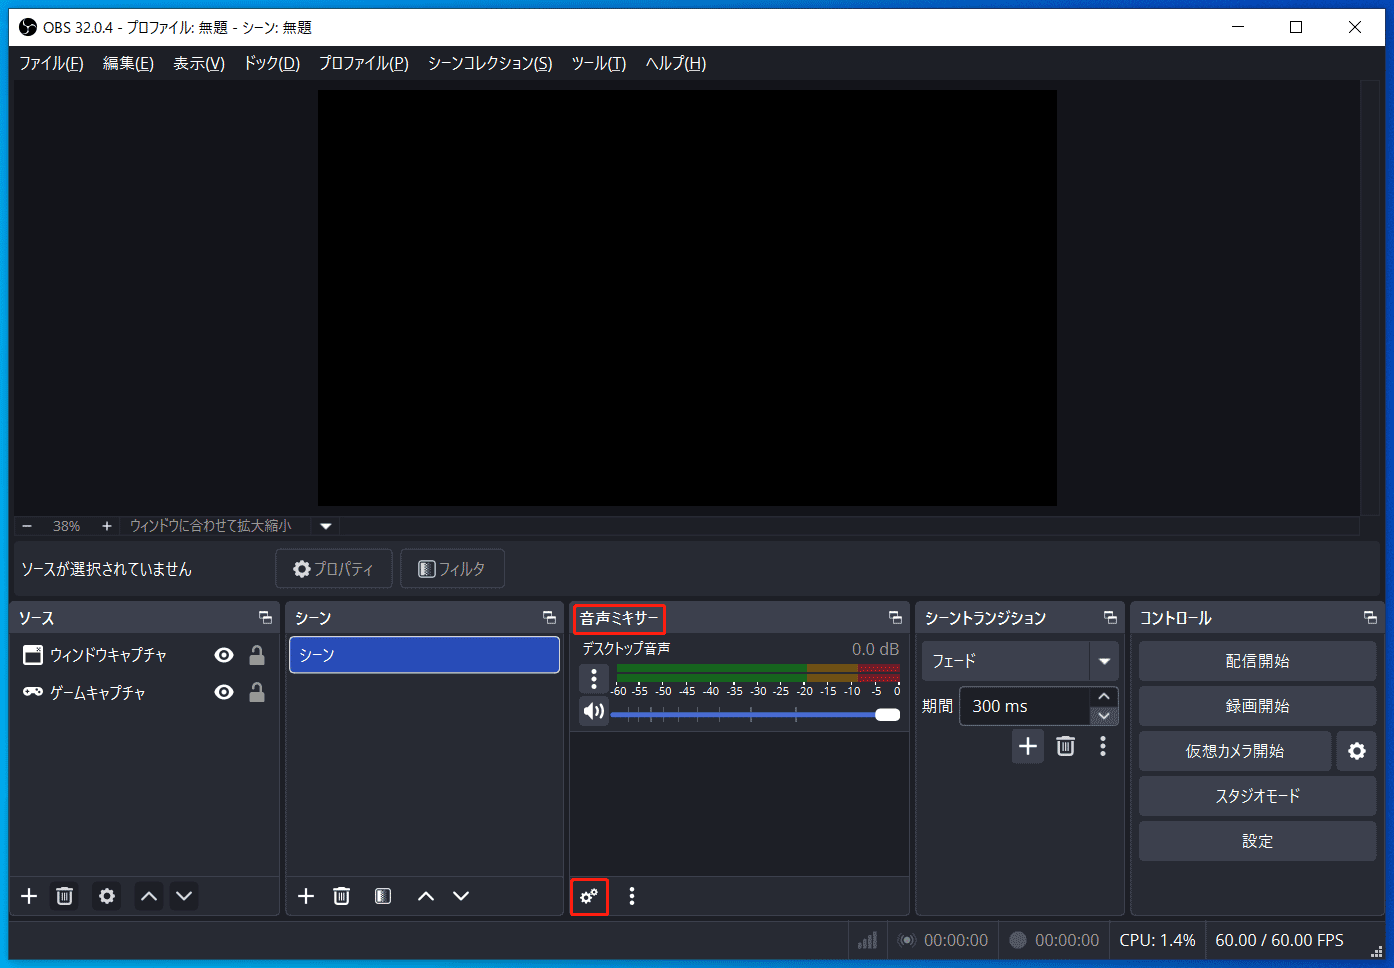Screen dimensions: 1394x968
Task: Open ファイル menu
Action: (x=51, y=63)
